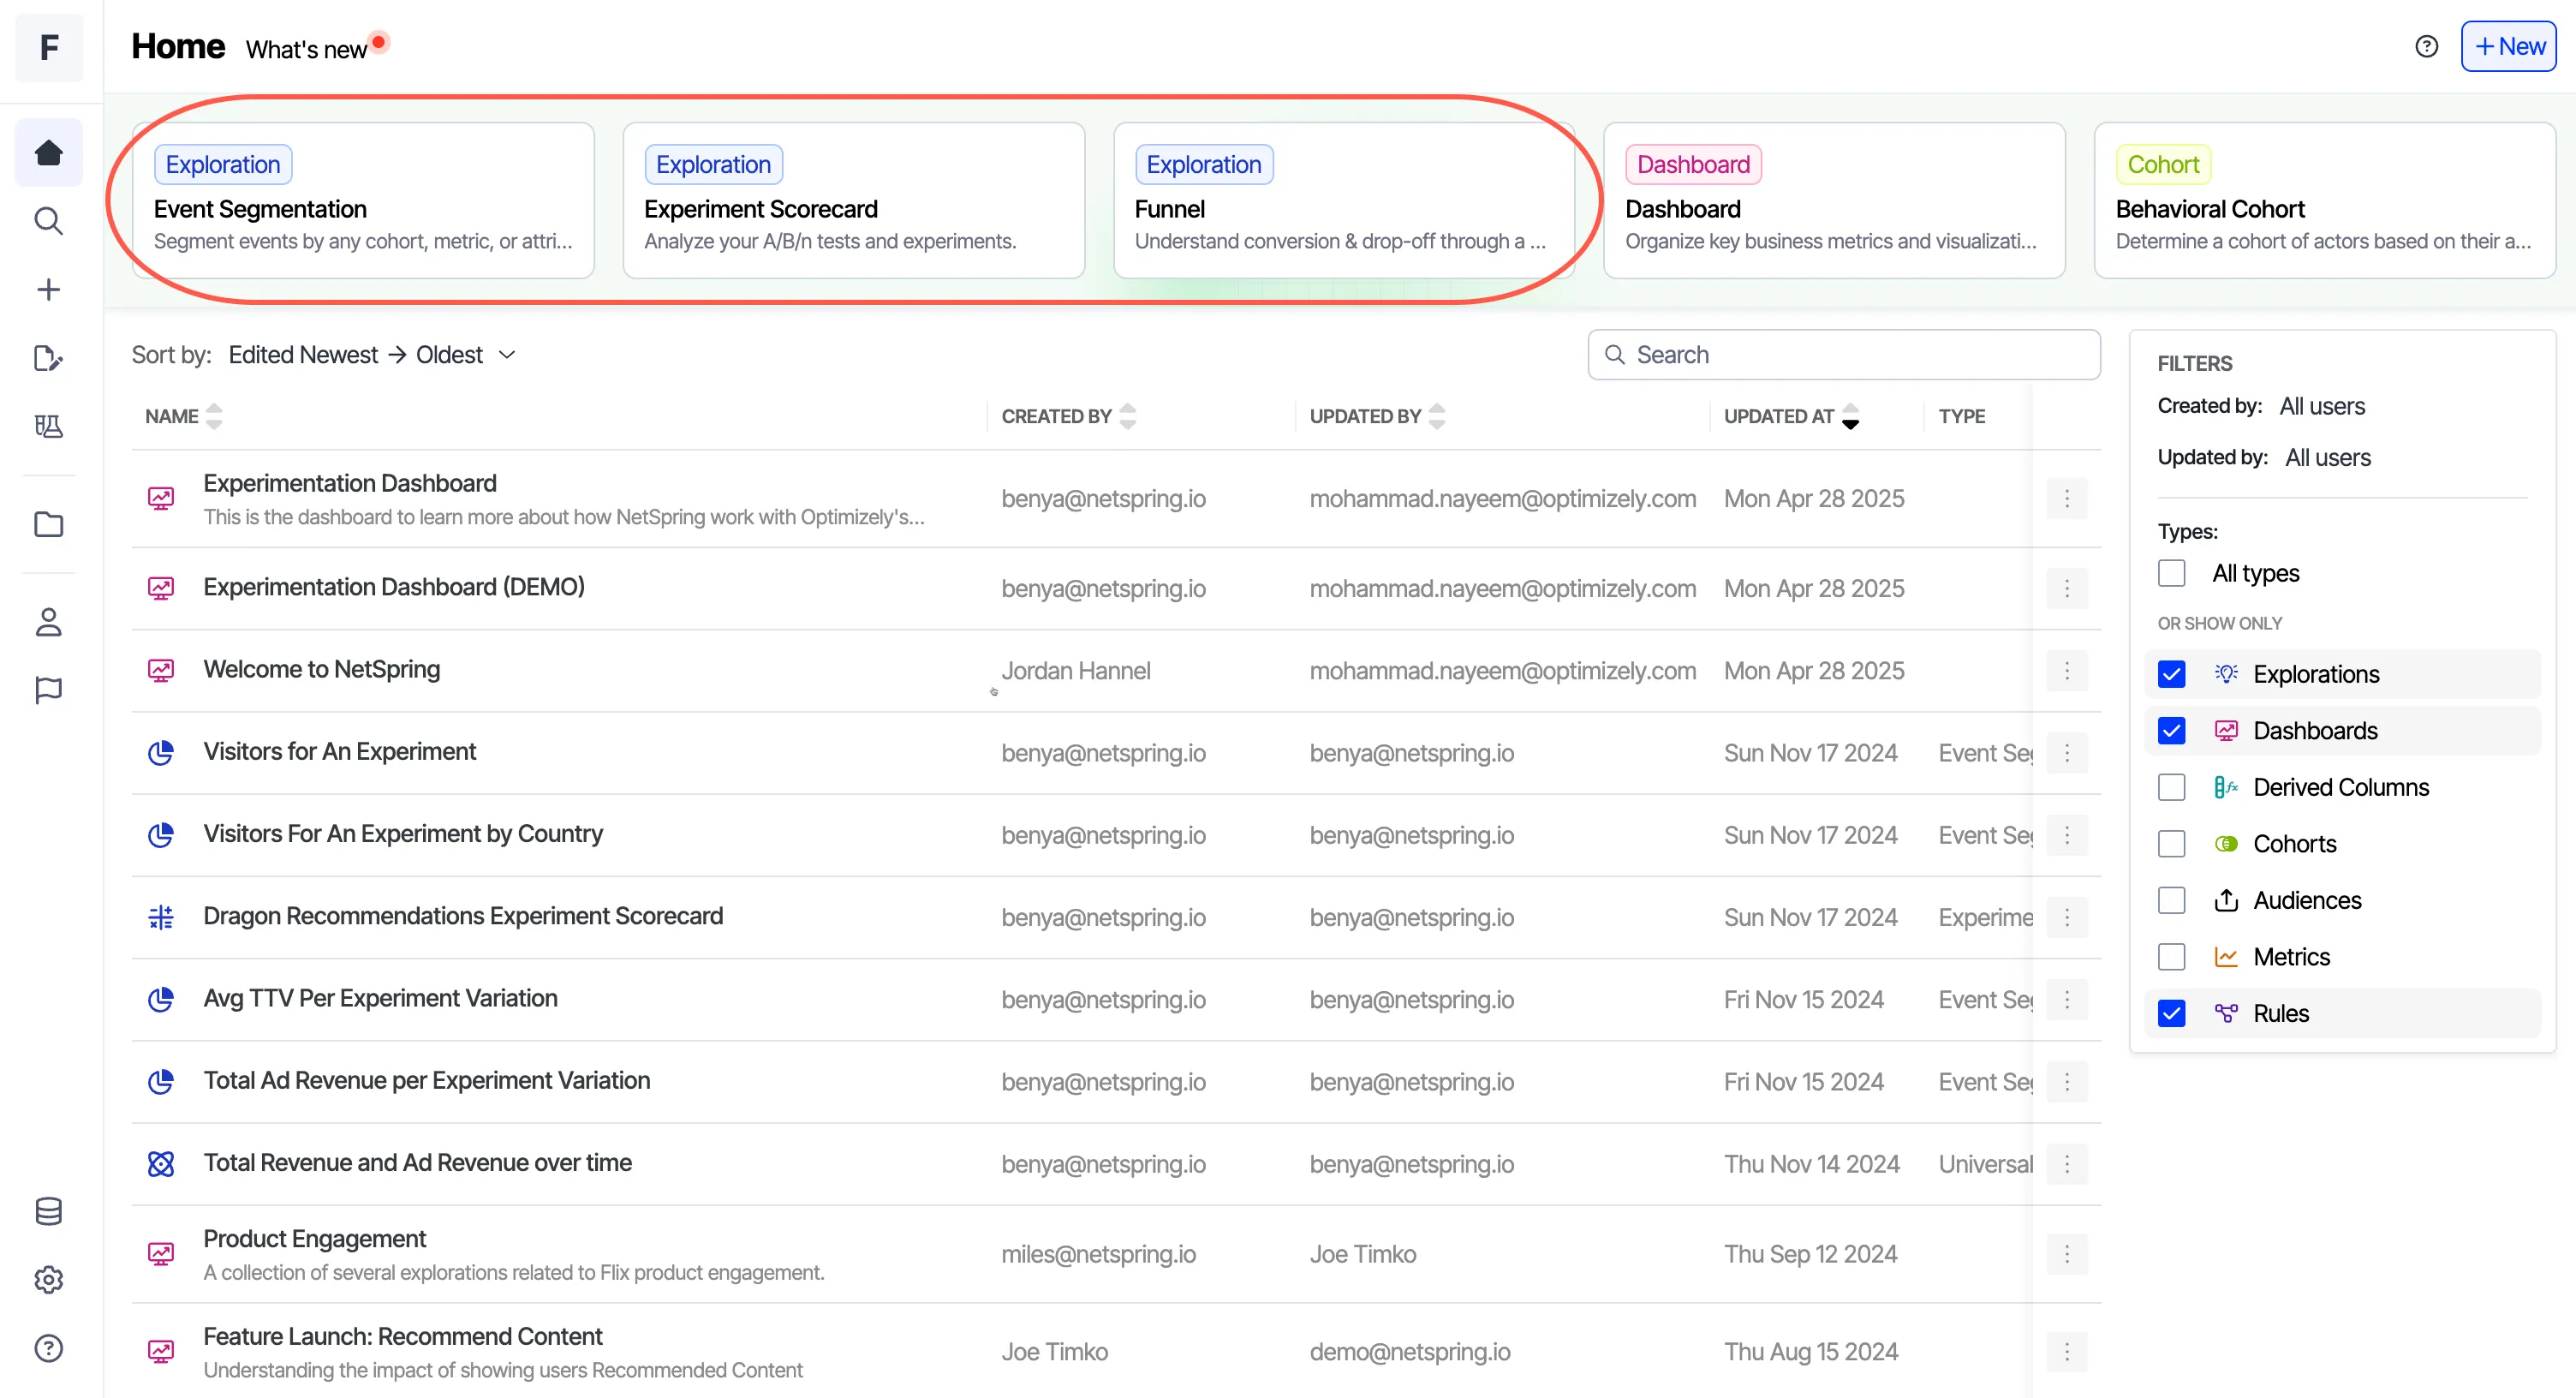Select the Behavioral Cohort card

pyautogui.click(x=2325, y=200)
